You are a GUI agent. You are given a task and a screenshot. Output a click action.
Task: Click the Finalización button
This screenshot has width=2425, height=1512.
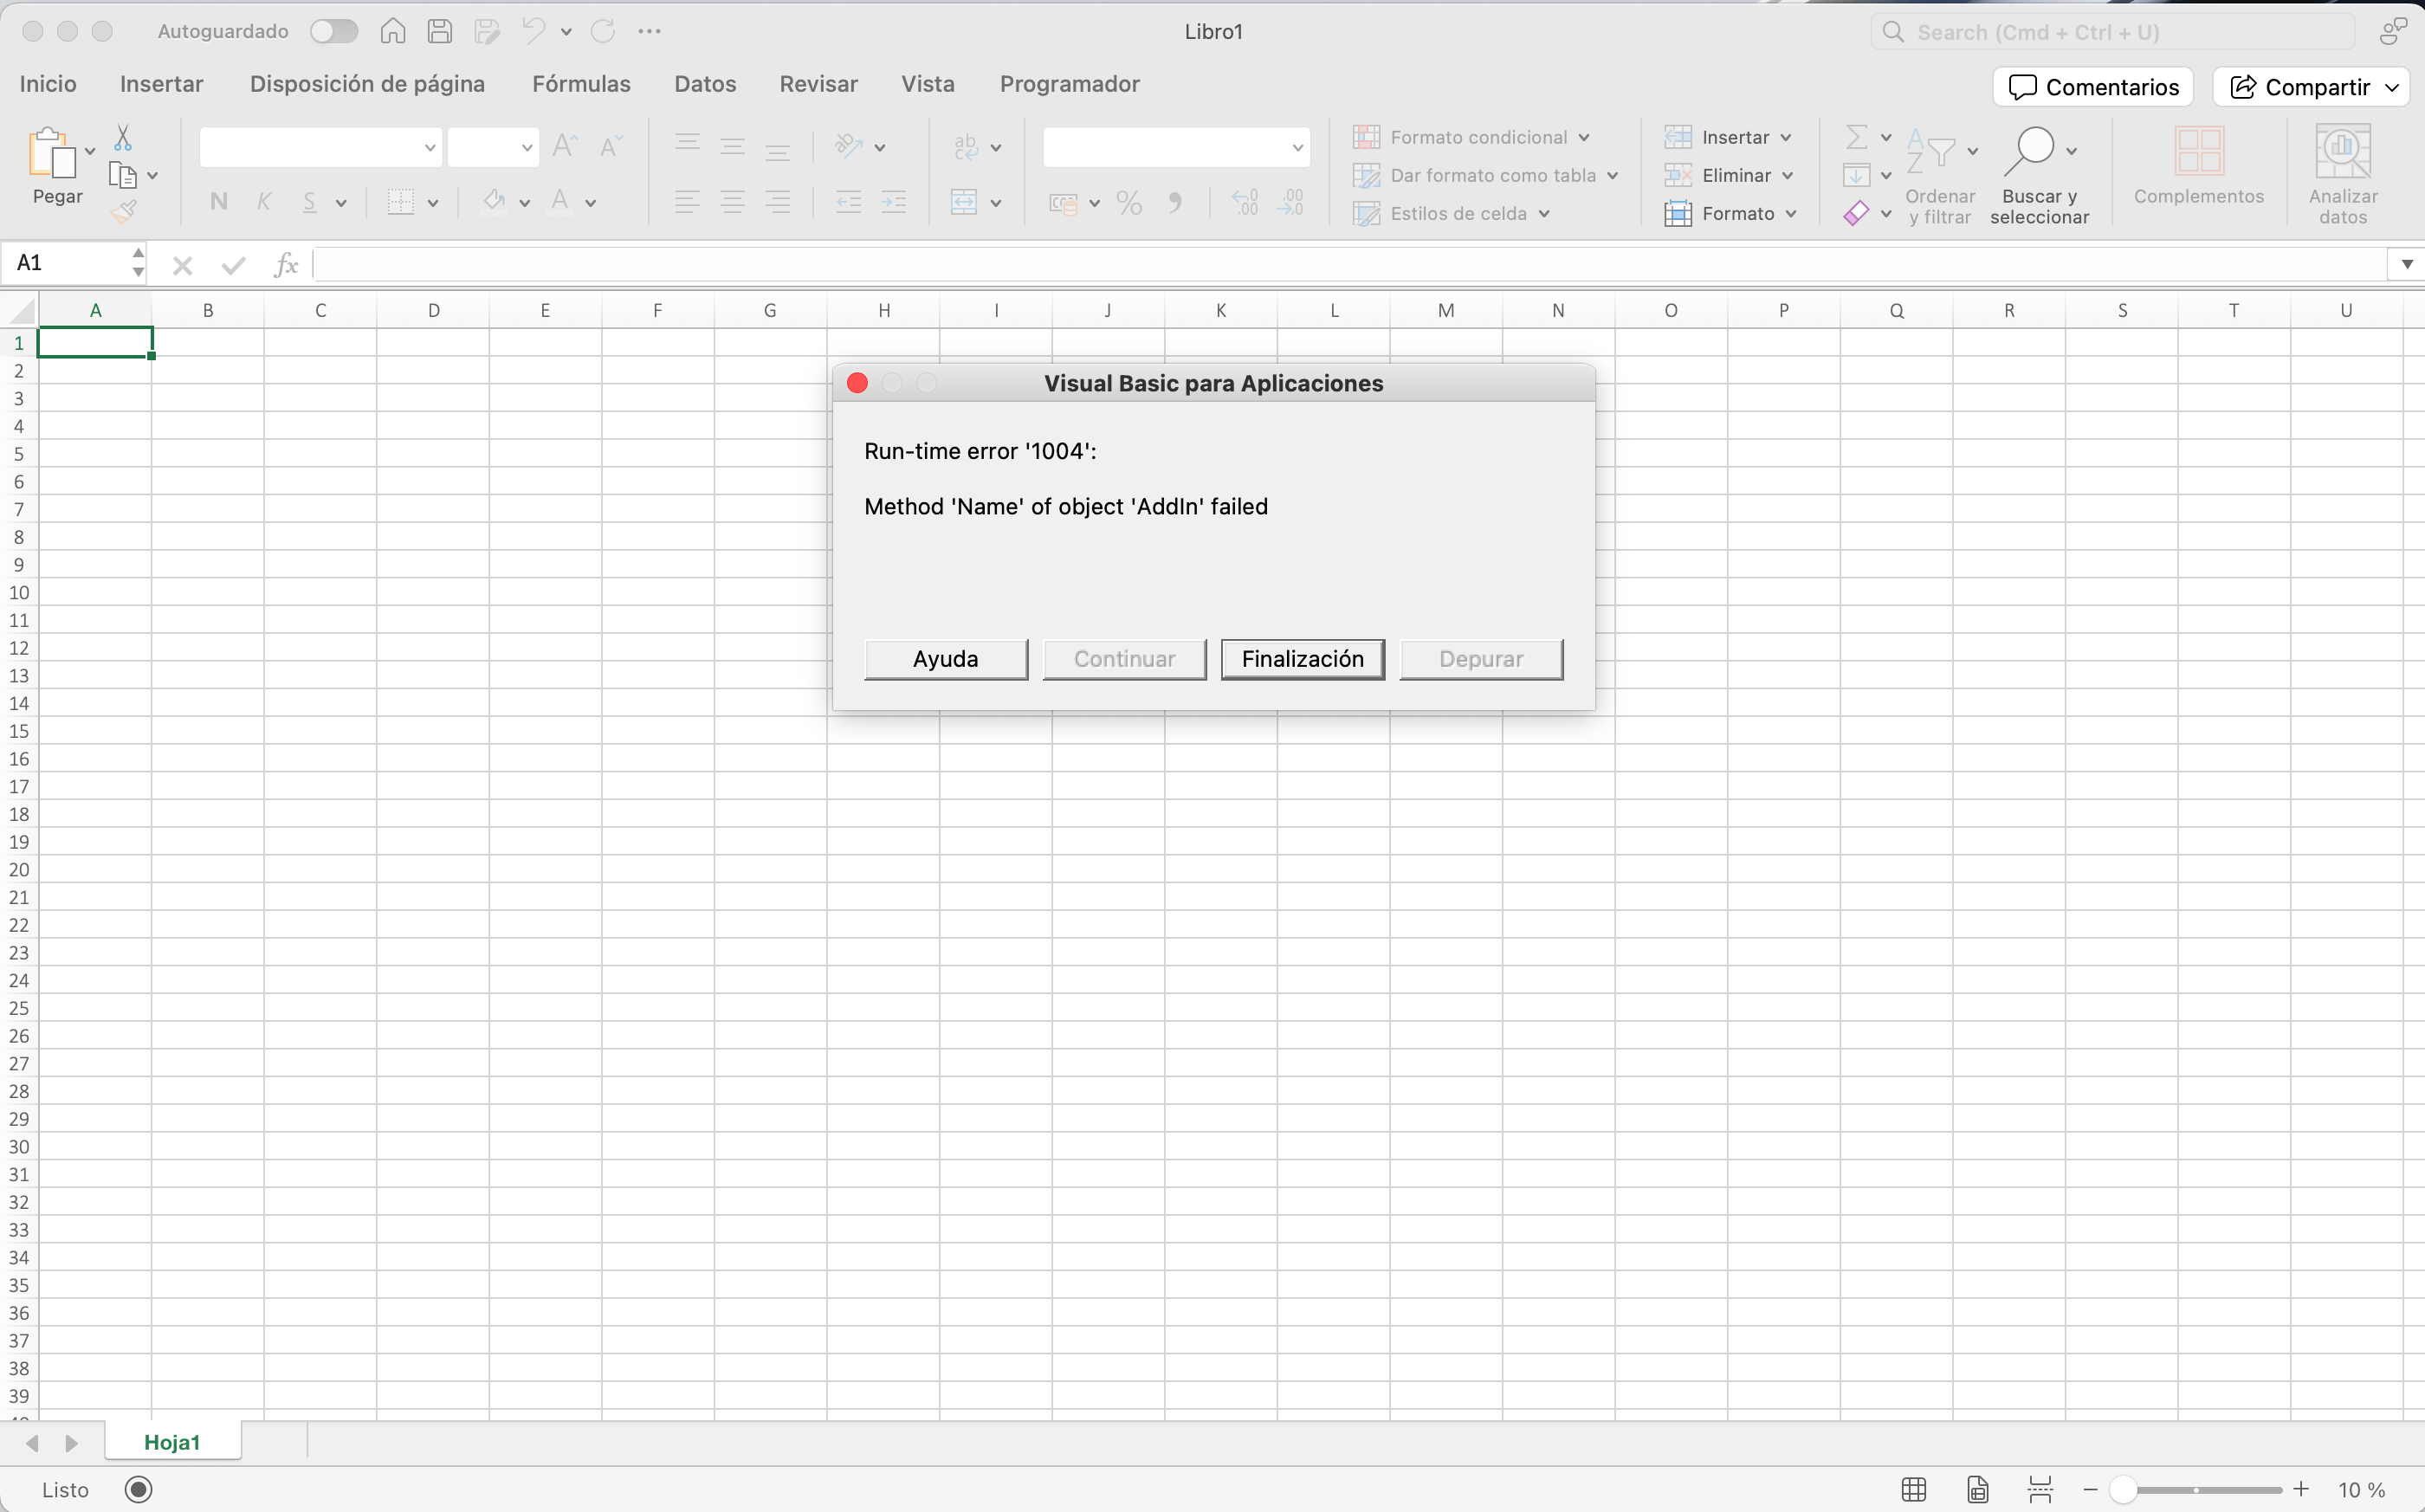[x=1302, y=659]
